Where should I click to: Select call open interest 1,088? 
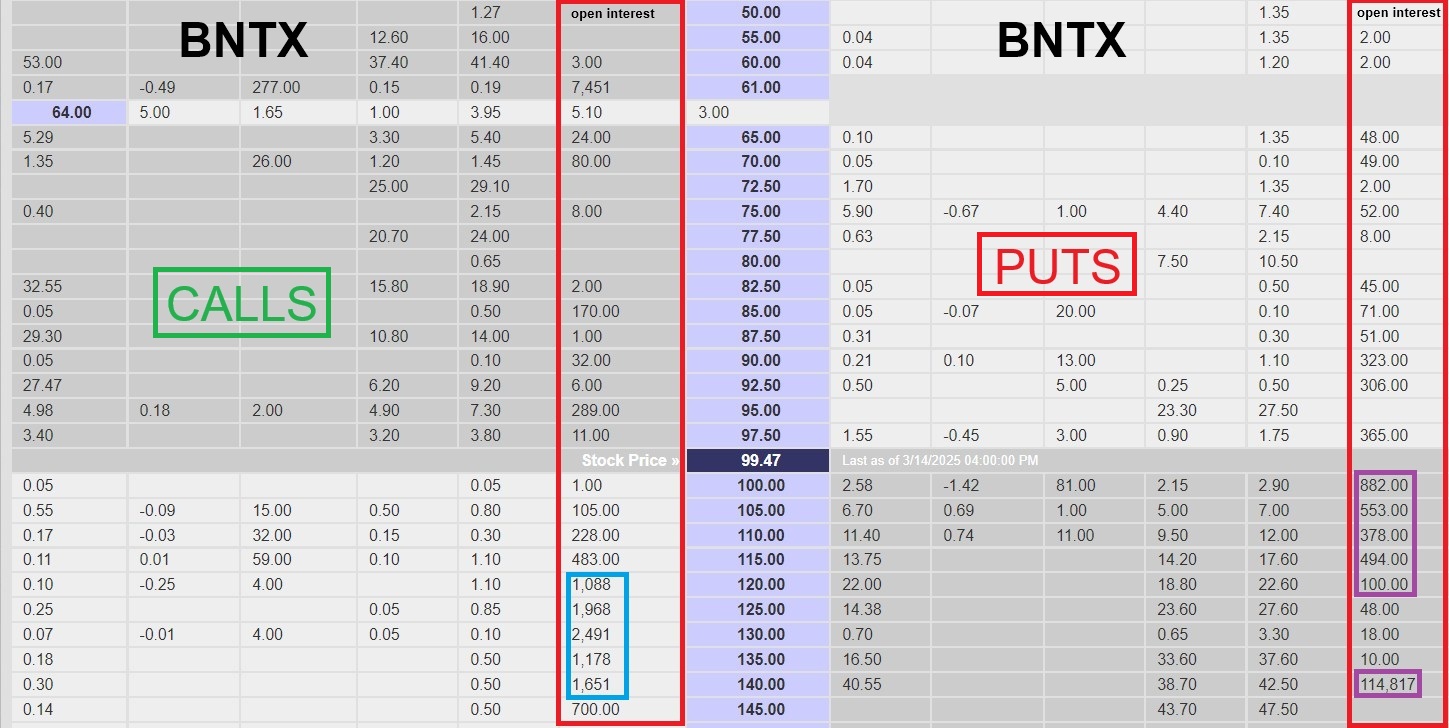click(591, 584)
